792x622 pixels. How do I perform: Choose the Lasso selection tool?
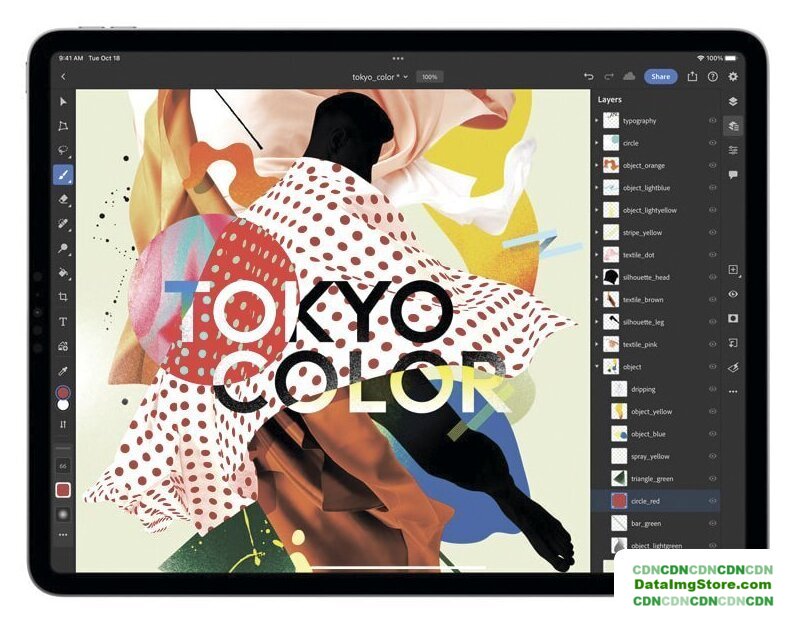[x=63, y=150]
